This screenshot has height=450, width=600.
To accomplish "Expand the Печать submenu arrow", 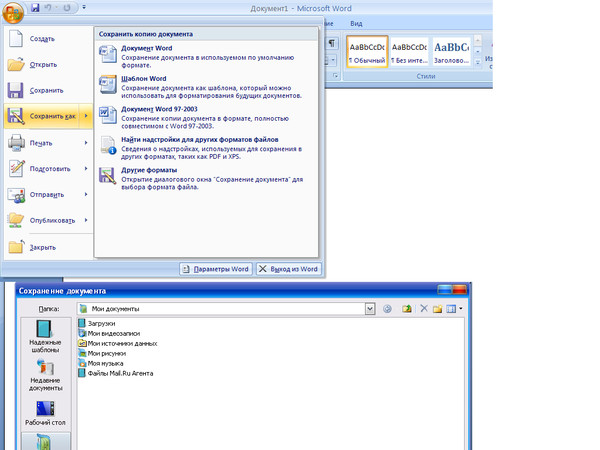I will point(86,143).
